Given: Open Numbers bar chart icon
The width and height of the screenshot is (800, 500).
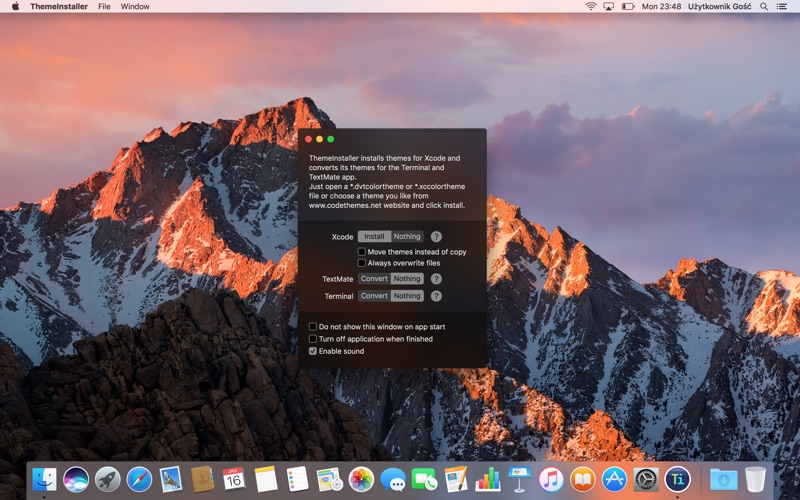Looking at the screenshot, I should tap(488, 480).
